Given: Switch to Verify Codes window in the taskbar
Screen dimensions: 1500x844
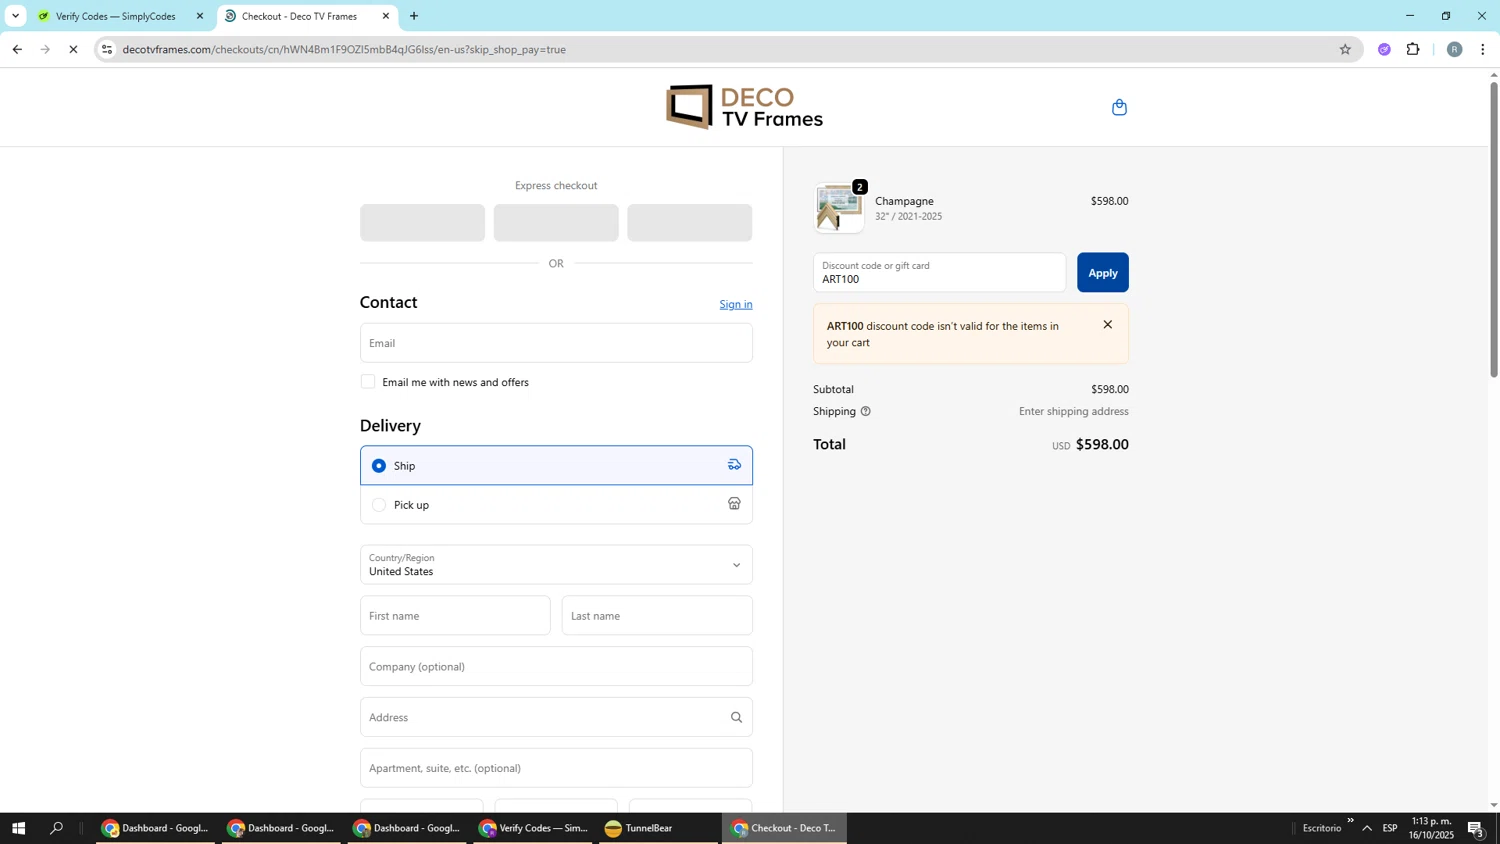Looking at the screenshot, I should [534, 828].
